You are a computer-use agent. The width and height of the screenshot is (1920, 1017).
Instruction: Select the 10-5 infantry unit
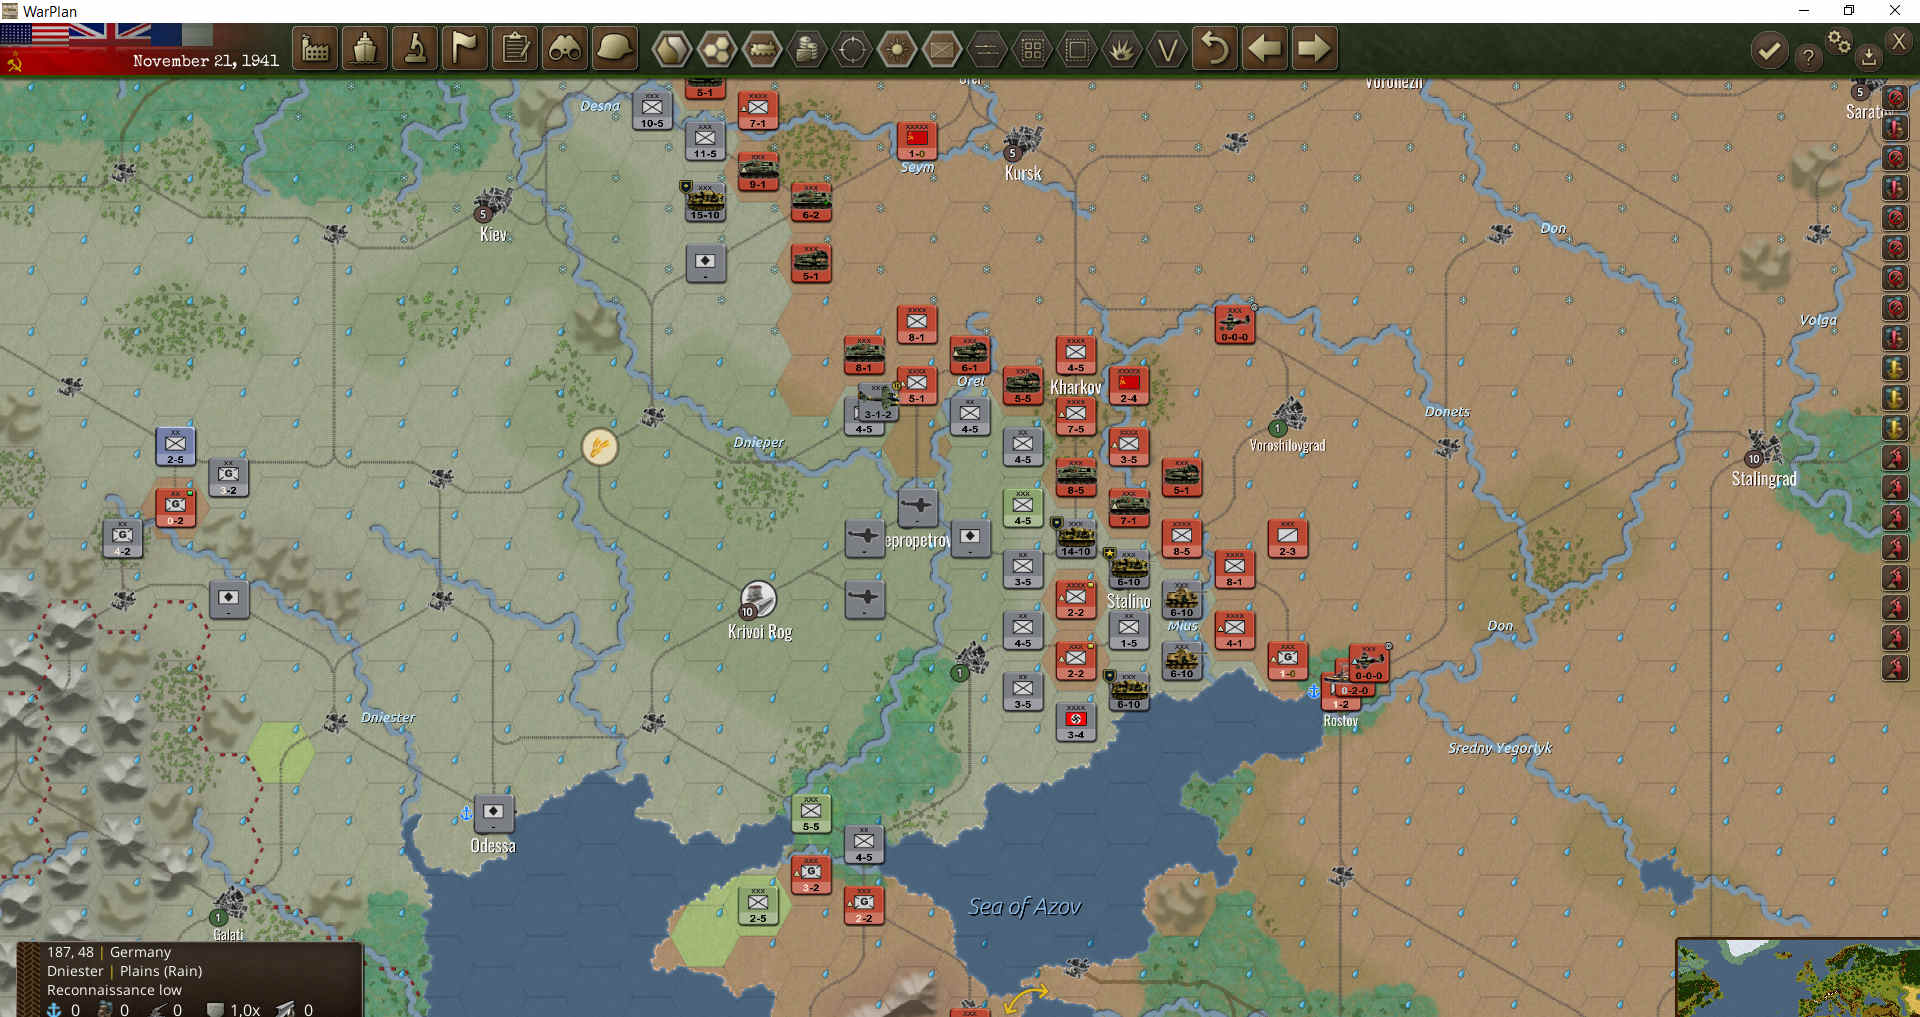[652, 111]
